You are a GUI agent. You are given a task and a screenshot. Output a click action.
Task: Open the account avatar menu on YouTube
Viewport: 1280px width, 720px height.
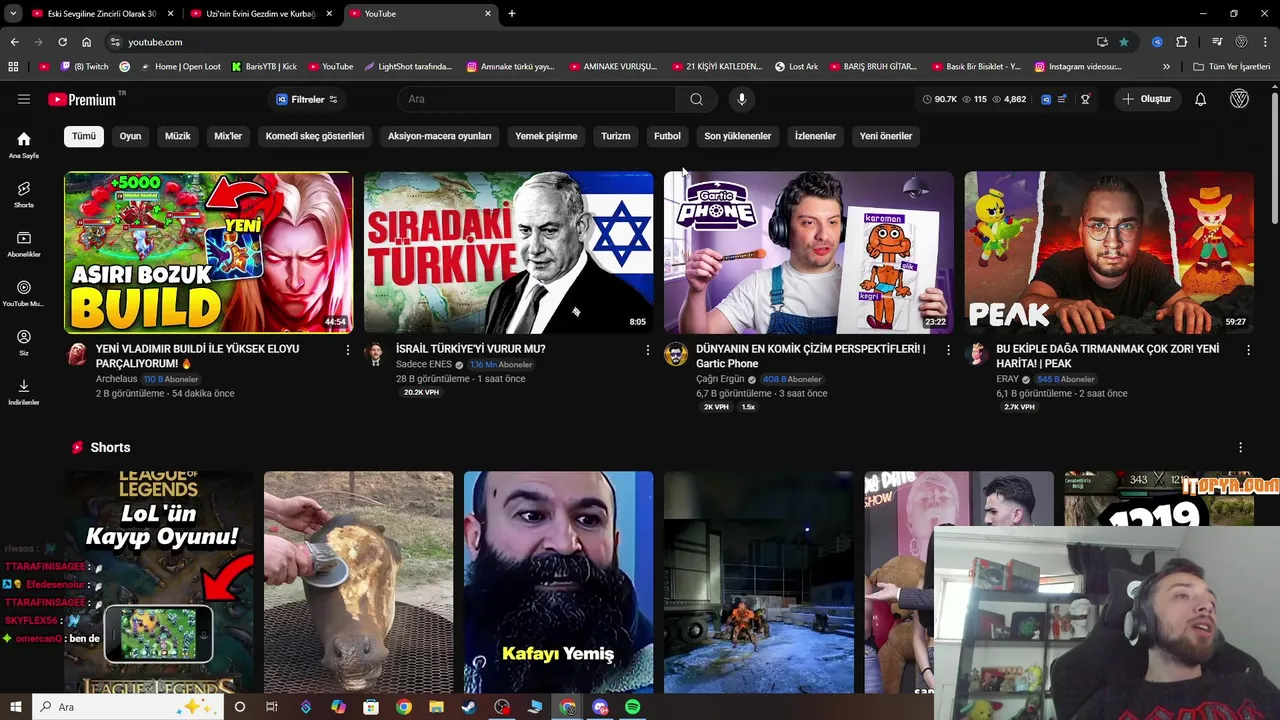1239,99
